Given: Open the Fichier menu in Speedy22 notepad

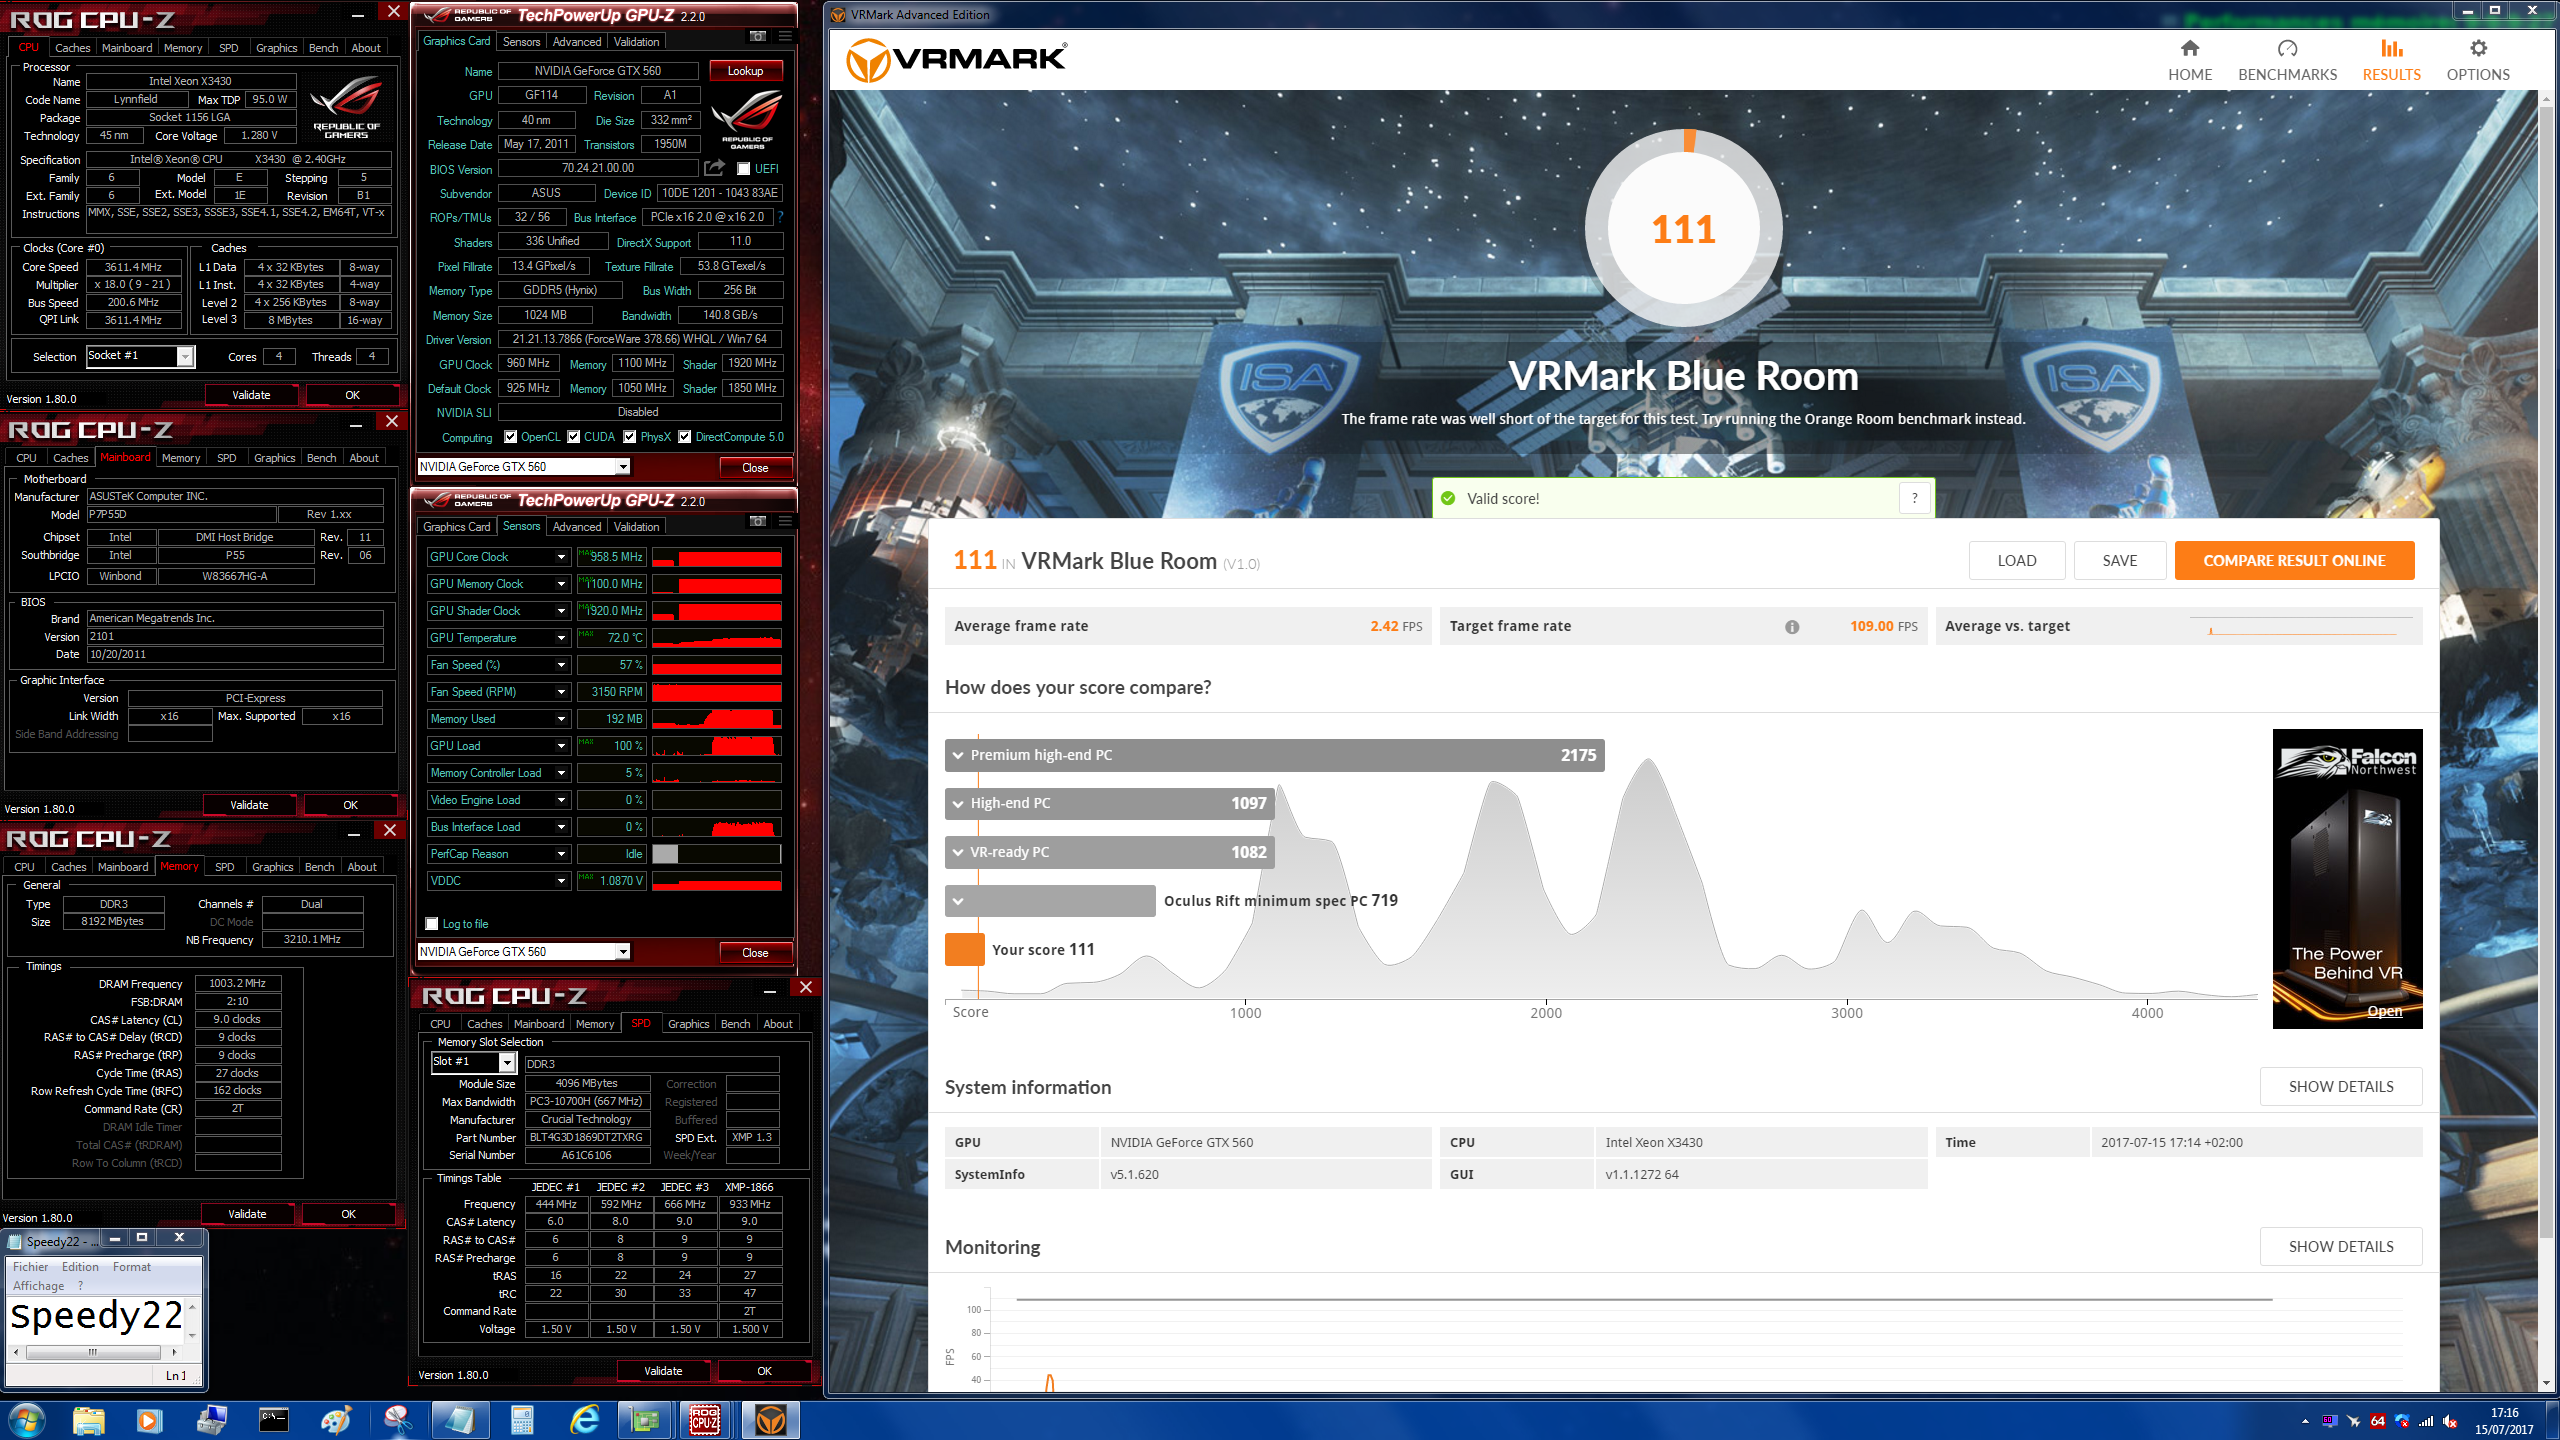Looking at the screenshot, I should point(31,1267).
